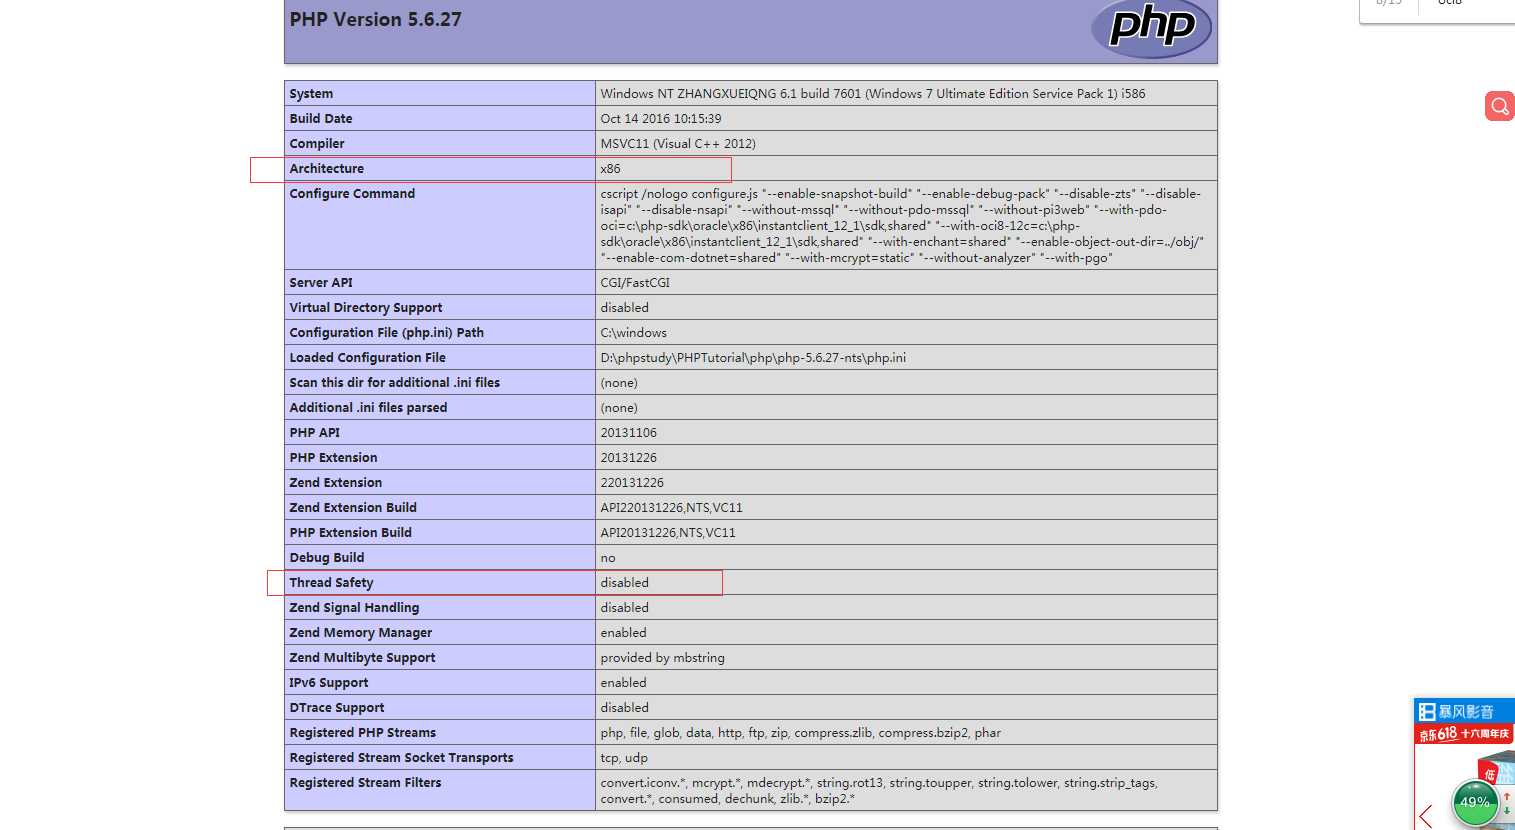Select the System row label
Screen dimensions: 1515x830
pyautogui.click(x=311, y=94)
